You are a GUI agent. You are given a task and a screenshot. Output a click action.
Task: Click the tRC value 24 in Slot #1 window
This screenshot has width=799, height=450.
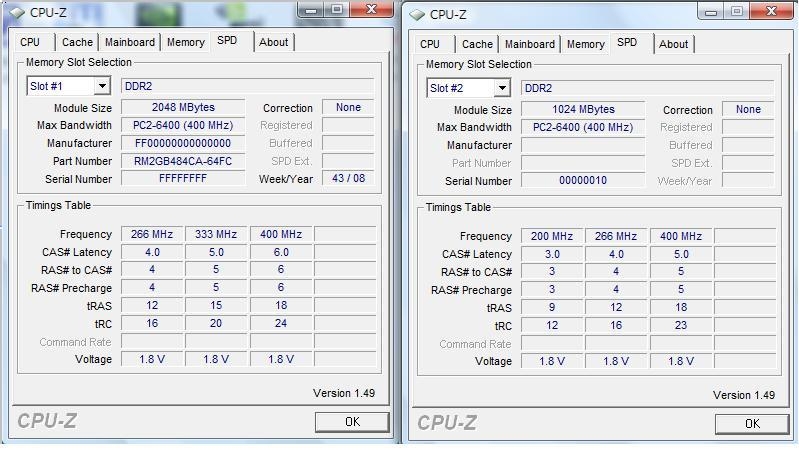point(281,324)
